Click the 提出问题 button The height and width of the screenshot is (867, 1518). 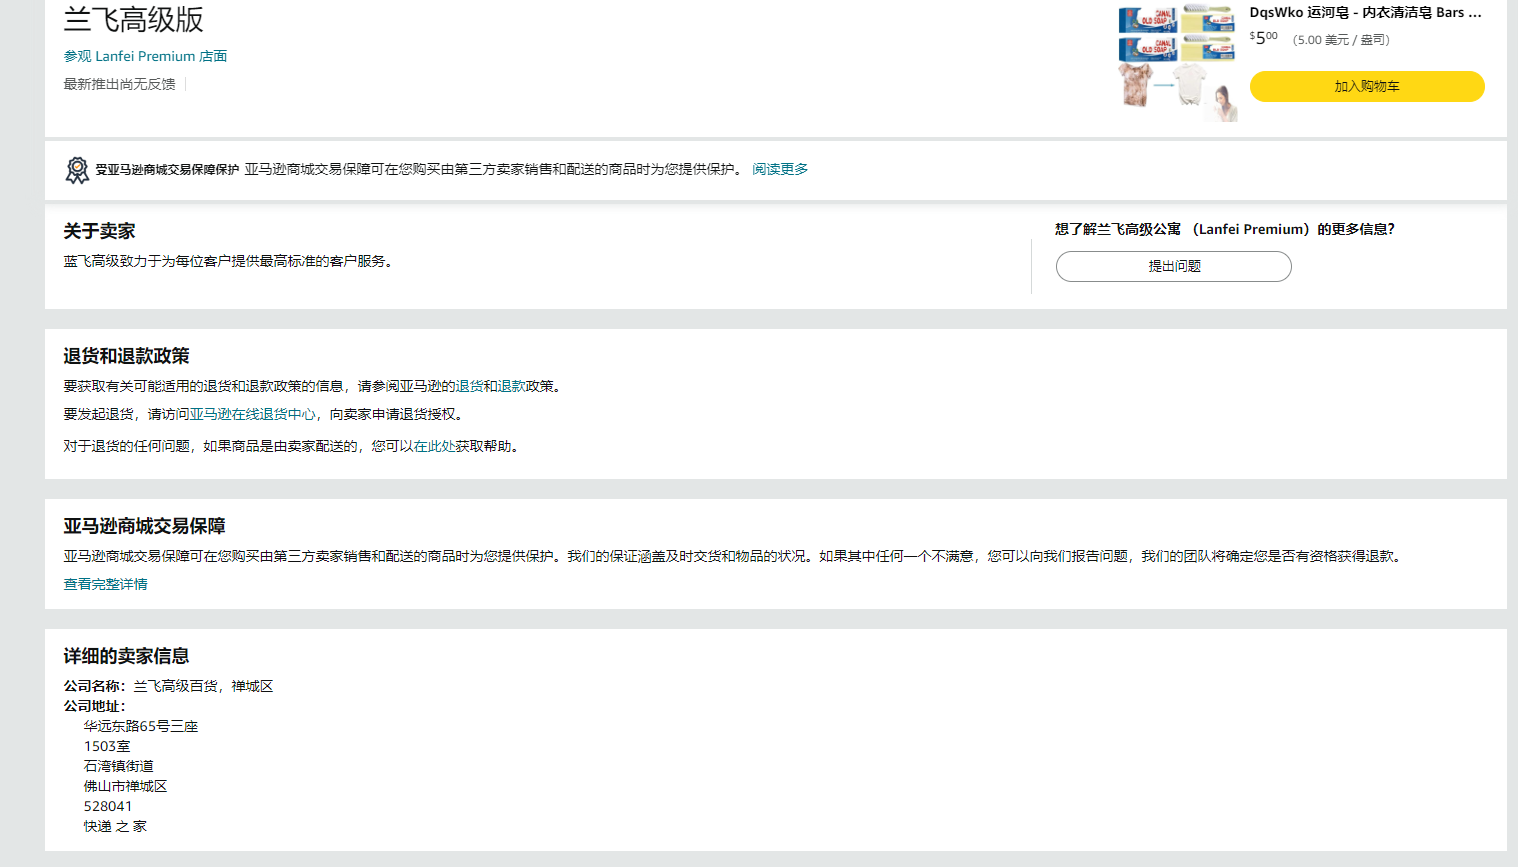[1174, 266]
